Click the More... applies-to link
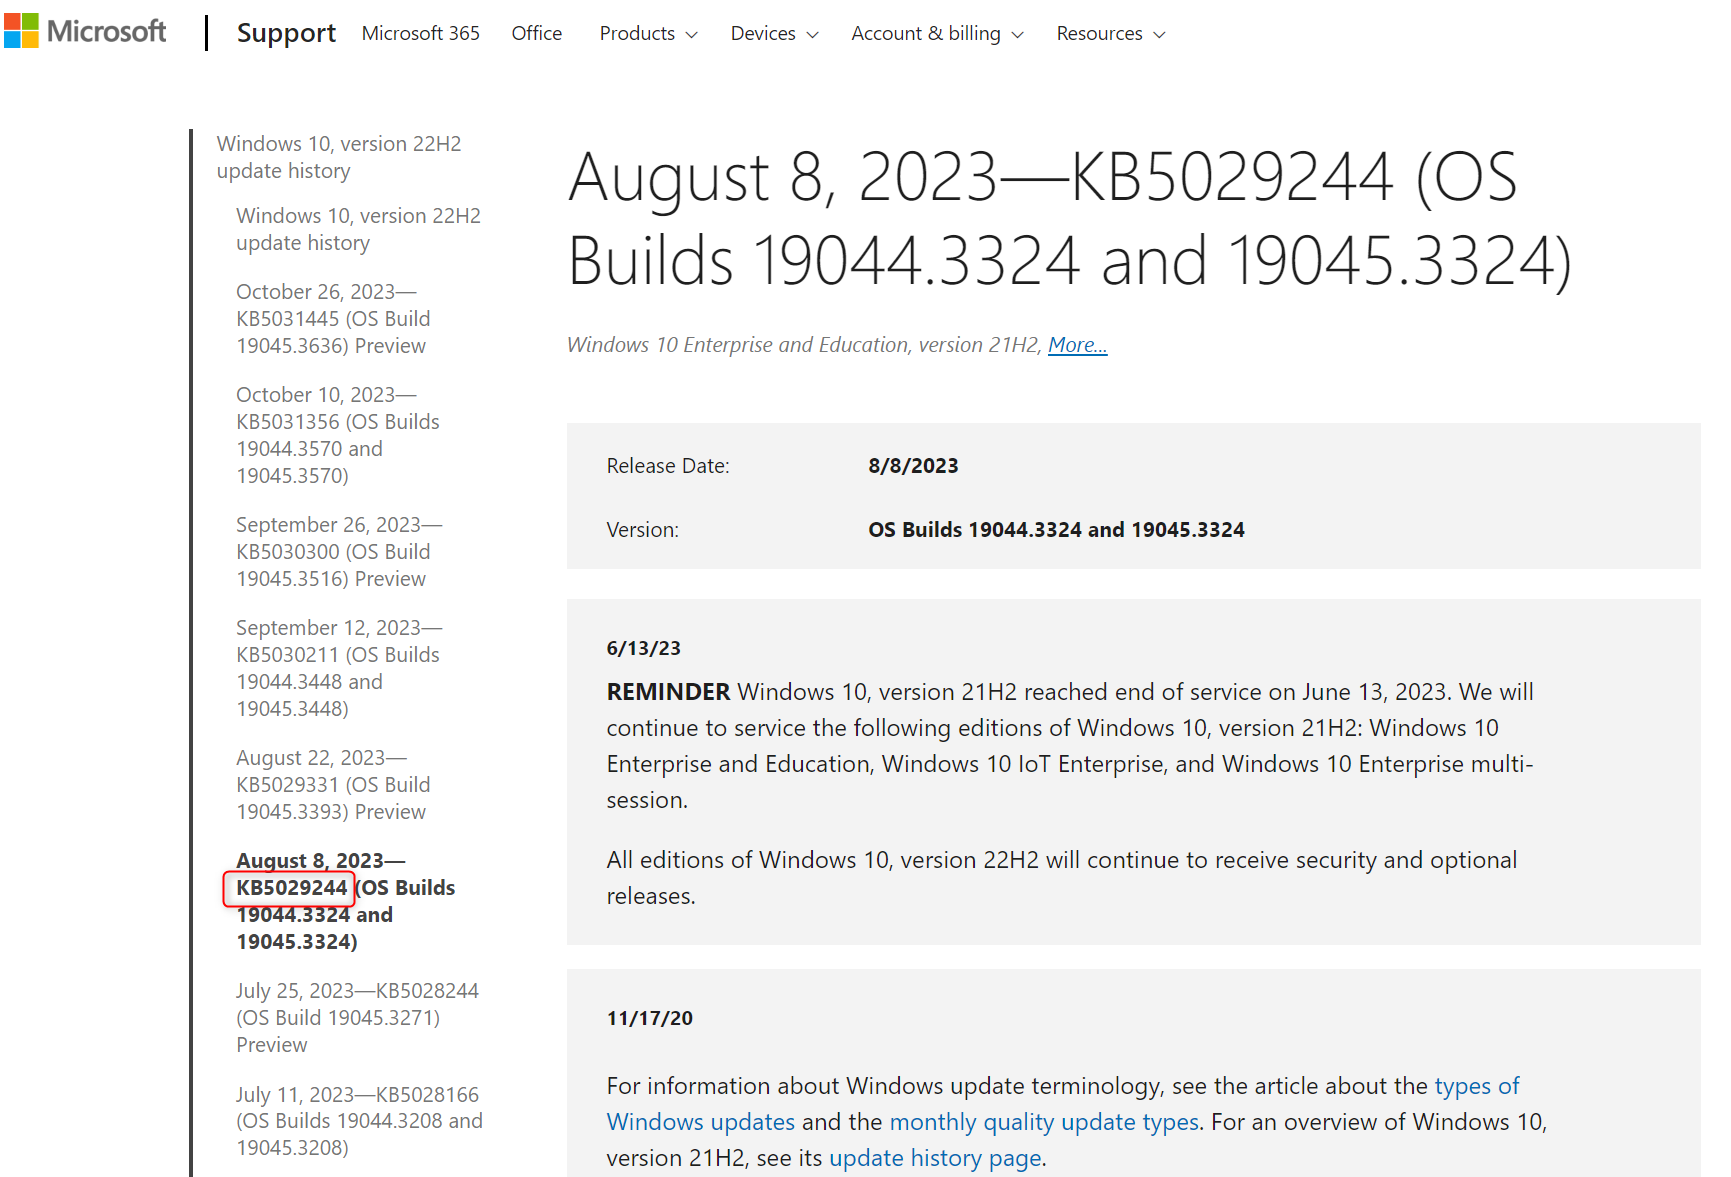The width and height of the screenshot is (1731, 1177). click(1077, 345)
